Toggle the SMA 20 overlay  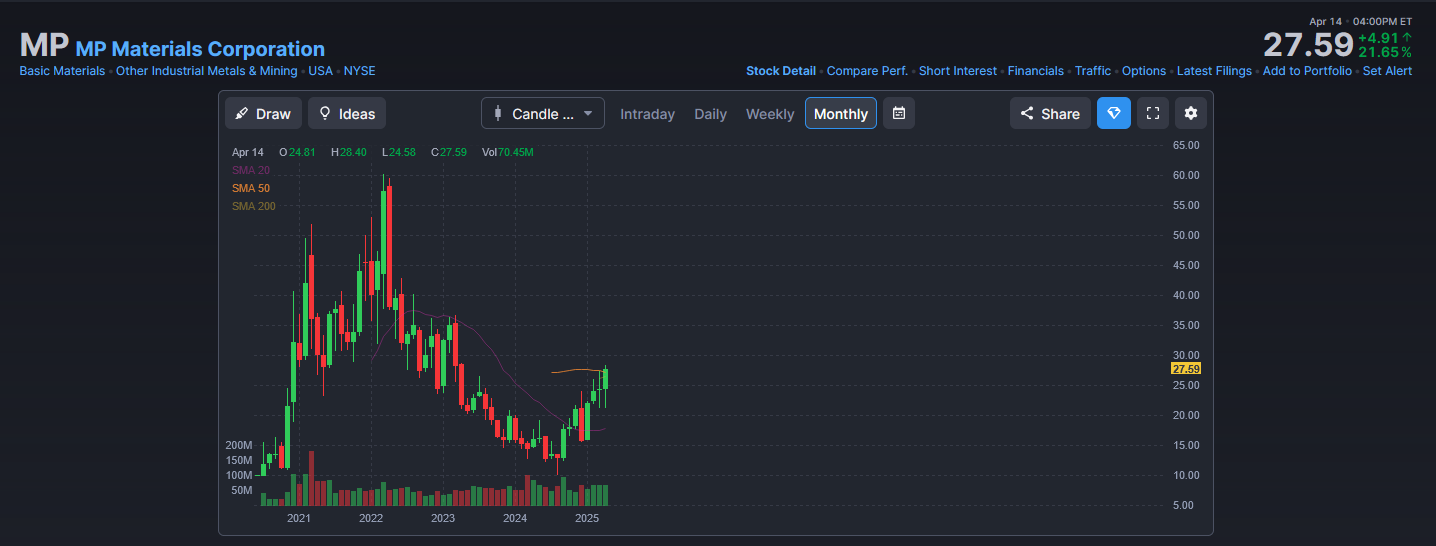pos(251,170)
